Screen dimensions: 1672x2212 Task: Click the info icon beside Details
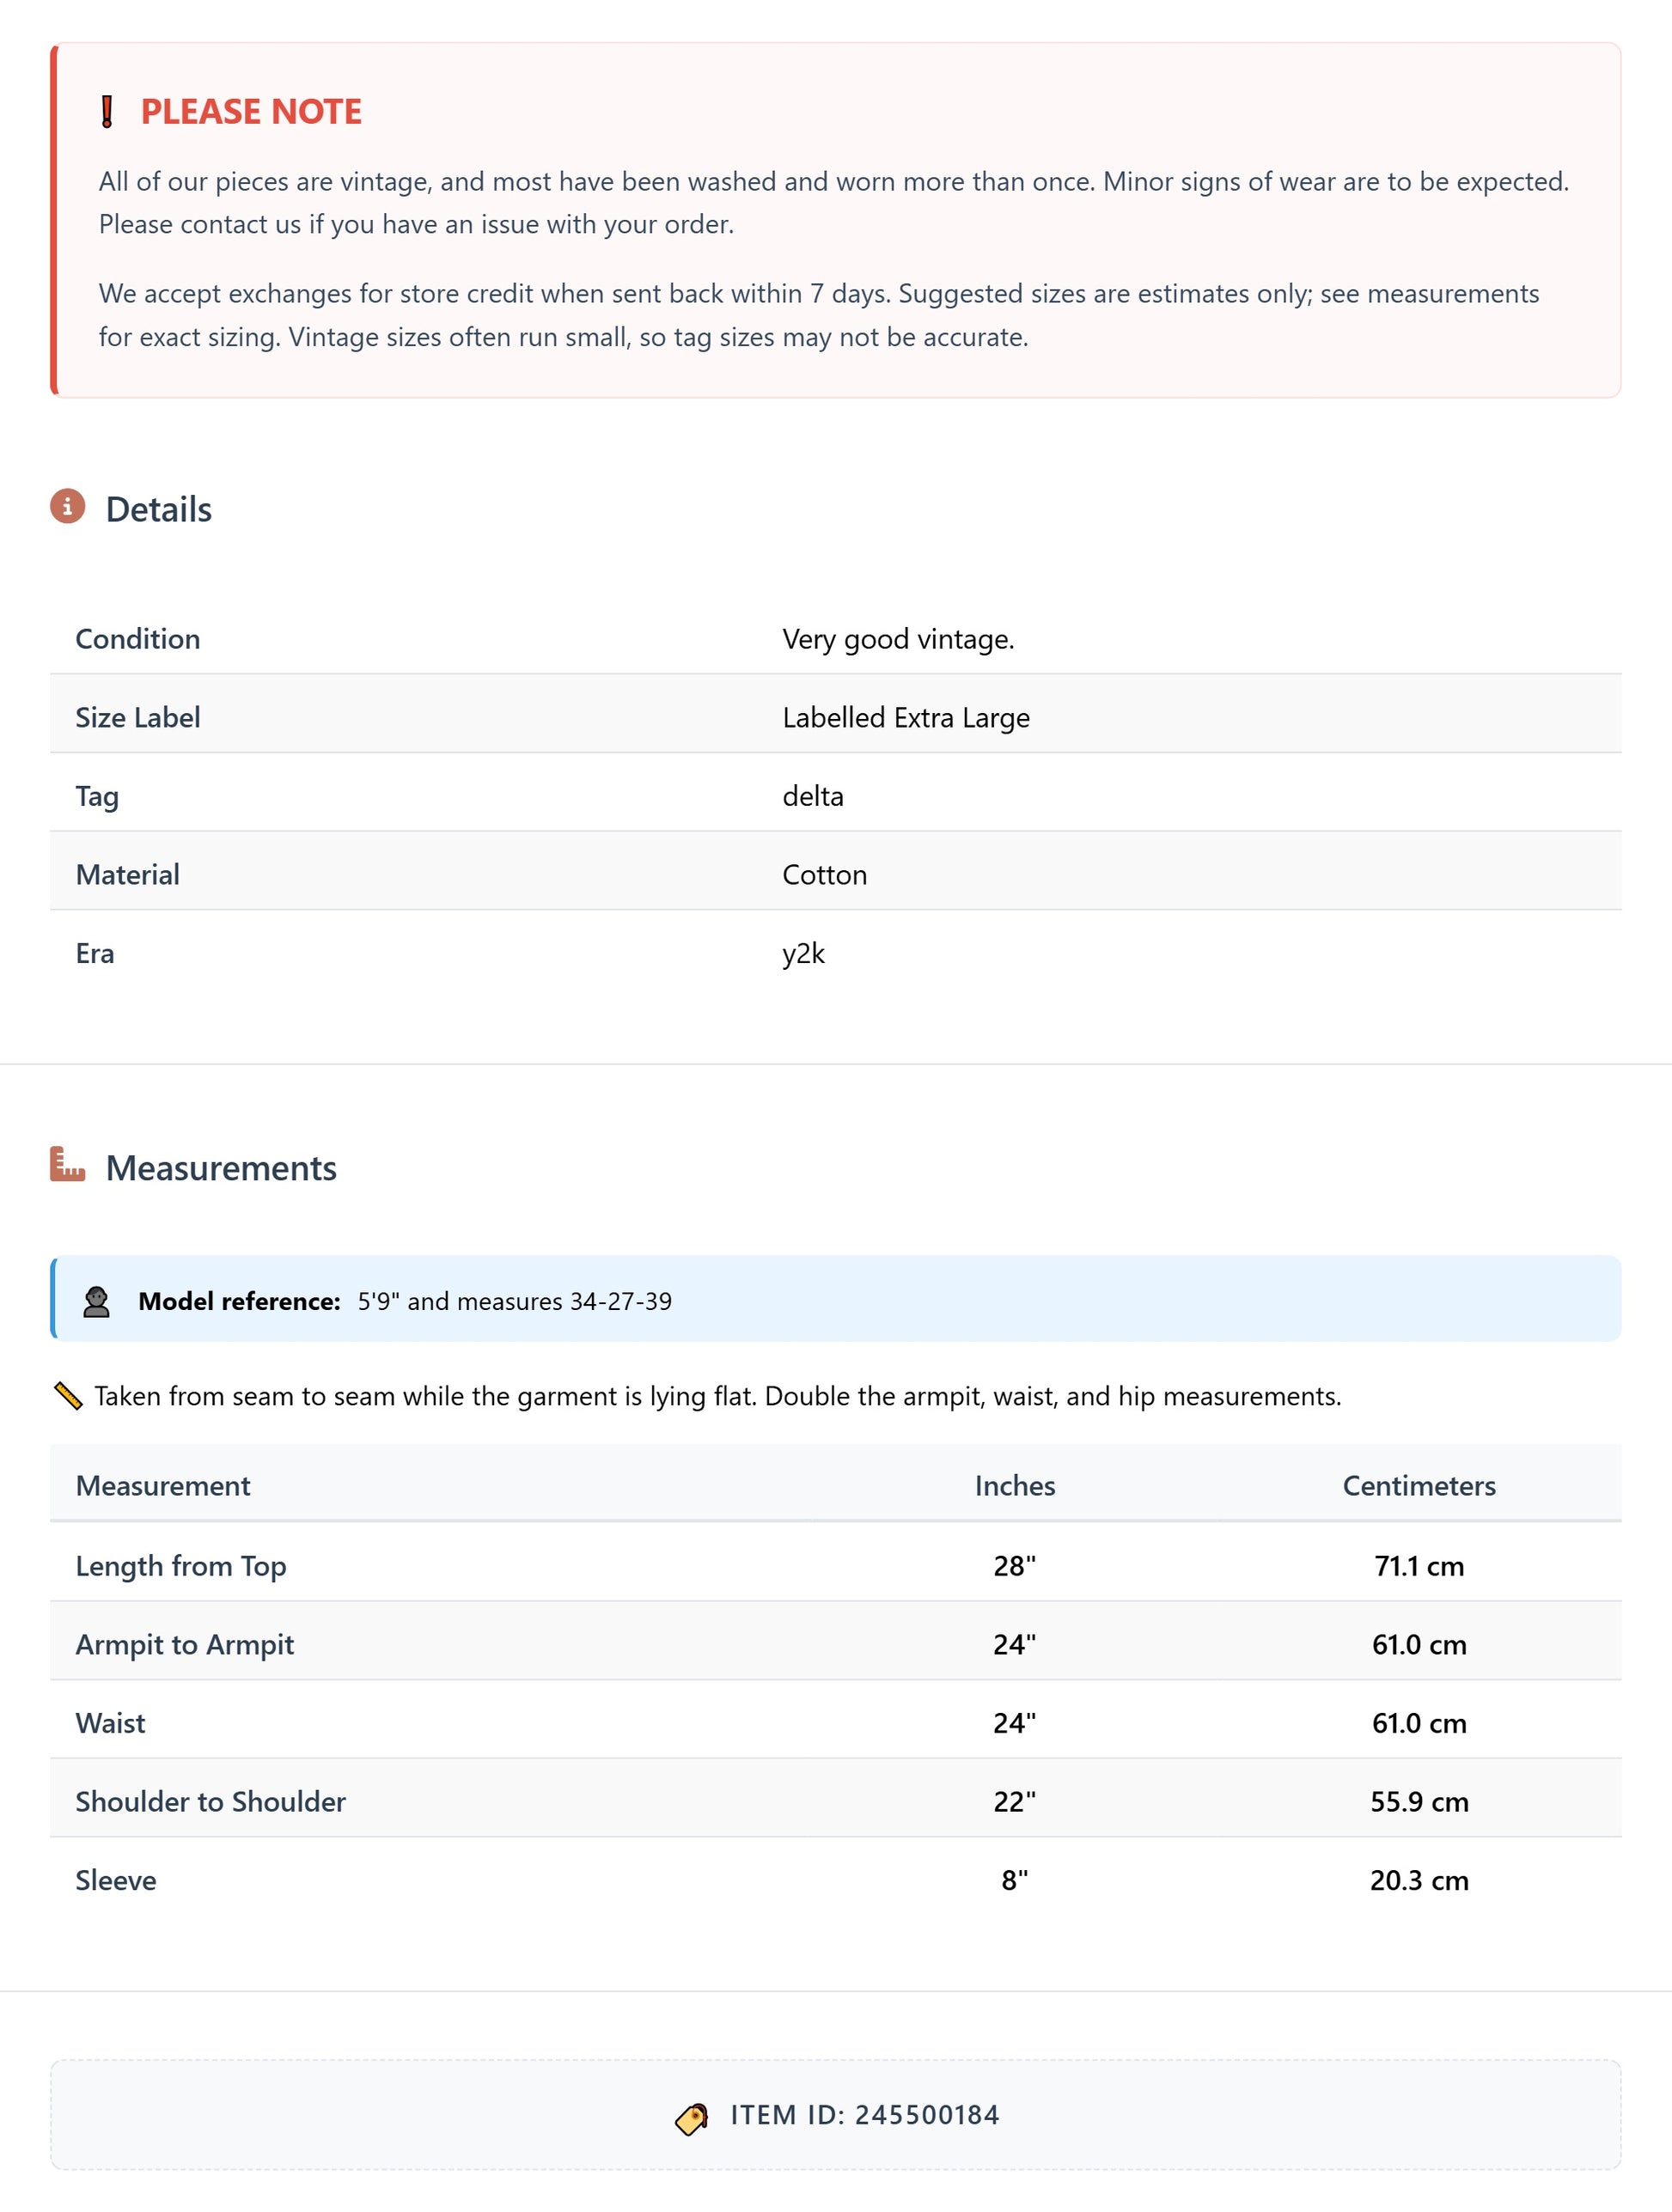click(x=68, y=507)
